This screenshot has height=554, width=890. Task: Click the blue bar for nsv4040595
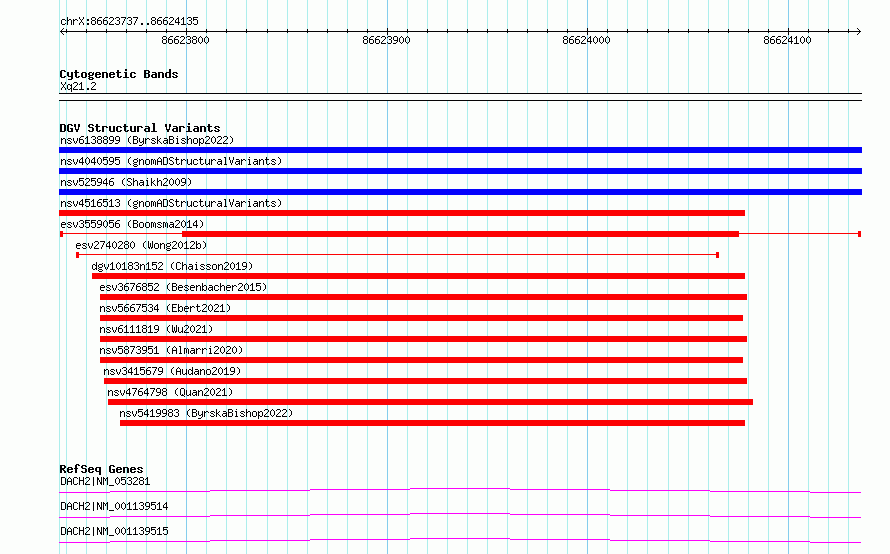tap(460, 171)
